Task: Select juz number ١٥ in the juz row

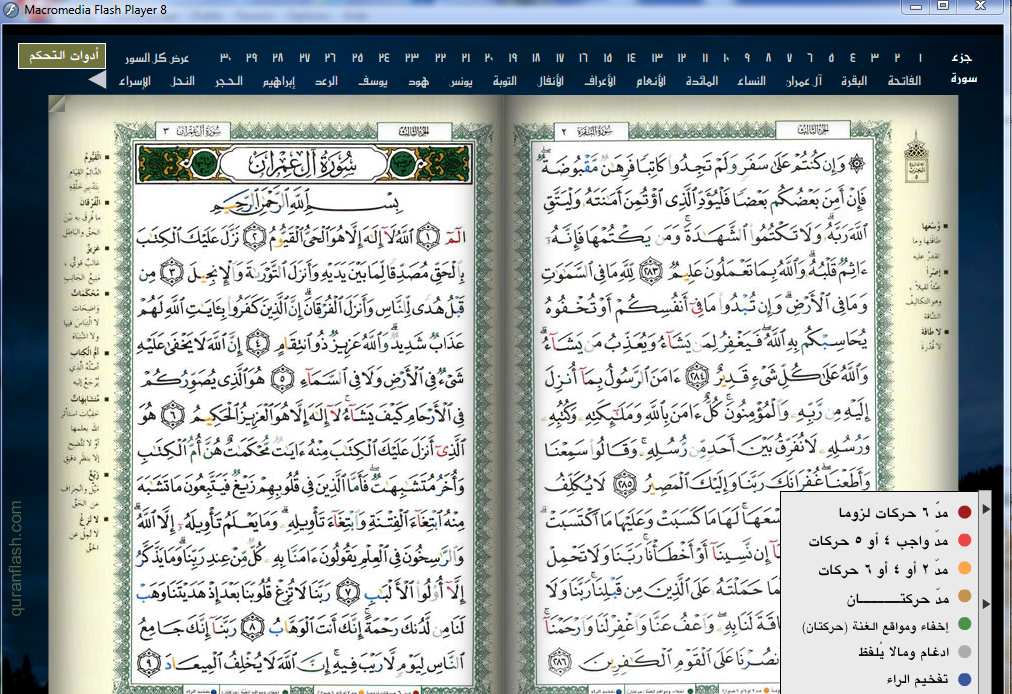Action: [x=607, y=57]
